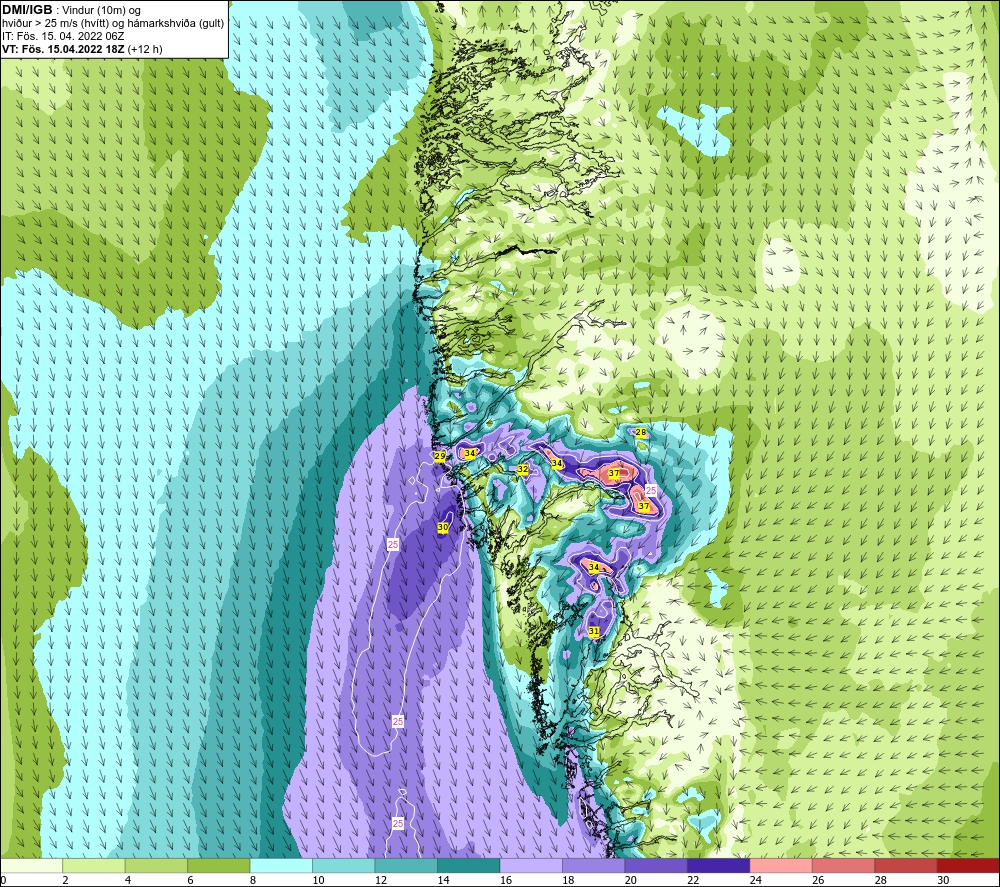This screenshot has height=887, width=1000.
Task: Select the 20–22 m/s violet scale swatch
Action: coord(656,865)
